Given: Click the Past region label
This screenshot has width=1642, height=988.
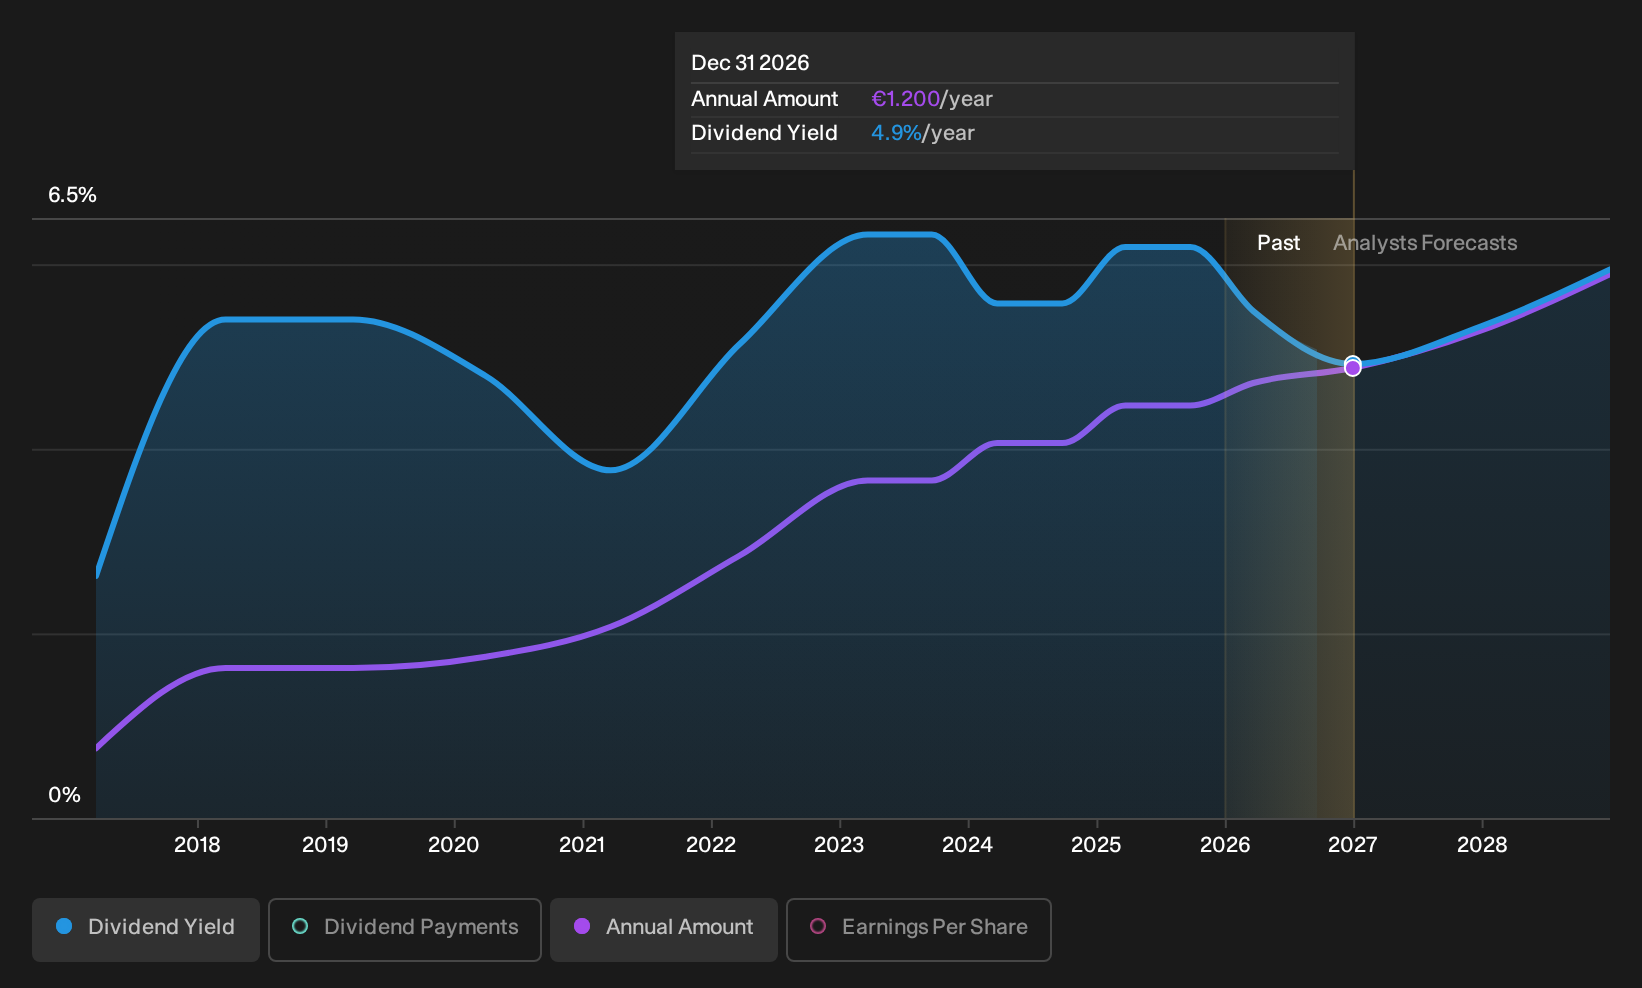Looking at the screenshot, I should click(1278, 243).
